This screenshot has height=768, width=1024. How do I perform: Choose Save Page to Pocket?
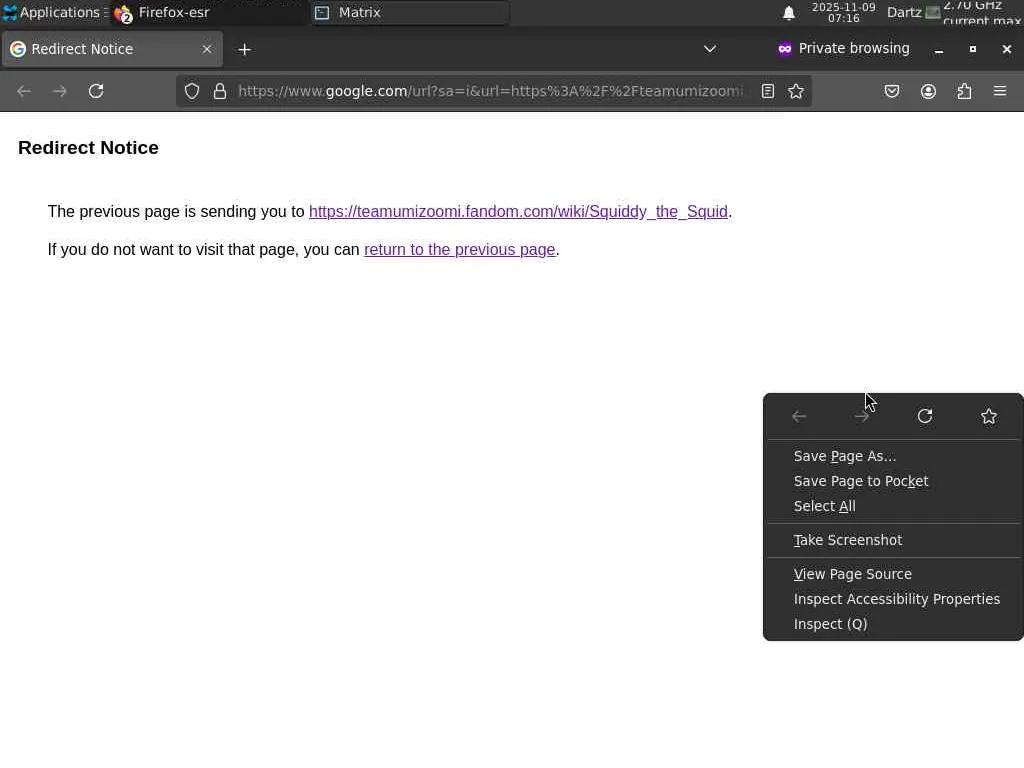point(893,481)
